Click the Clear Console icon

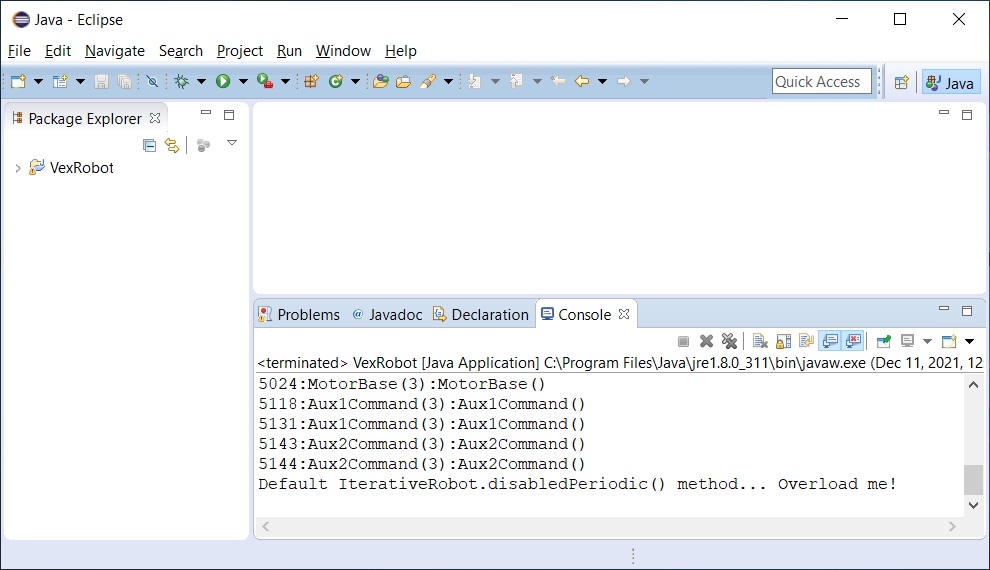(761, 341)
